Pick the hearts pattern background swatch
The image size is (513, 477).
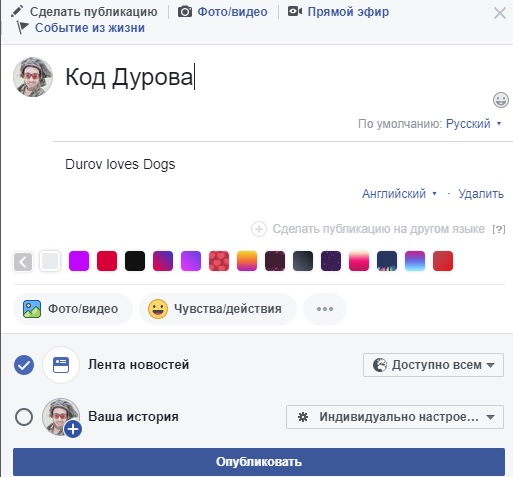click(219, 261)
